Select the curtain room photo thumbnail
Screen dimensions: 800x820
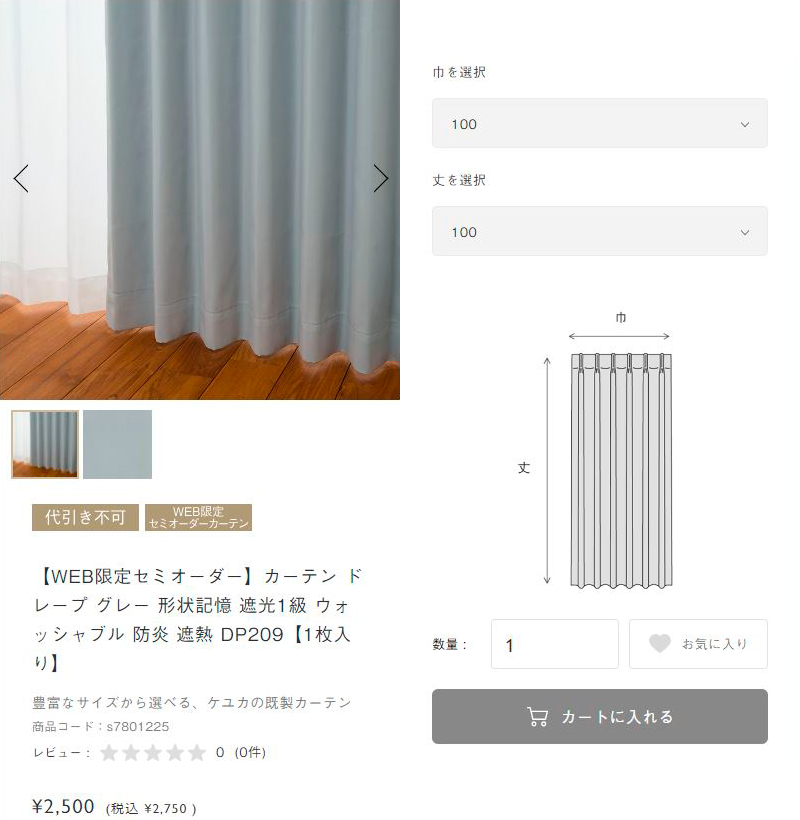click(45, 445)
